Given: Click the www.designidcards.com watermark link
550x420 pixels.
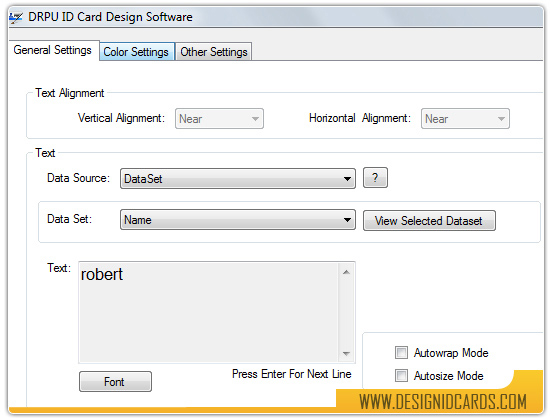Looking at the screenshot, I should click(442, 402).
